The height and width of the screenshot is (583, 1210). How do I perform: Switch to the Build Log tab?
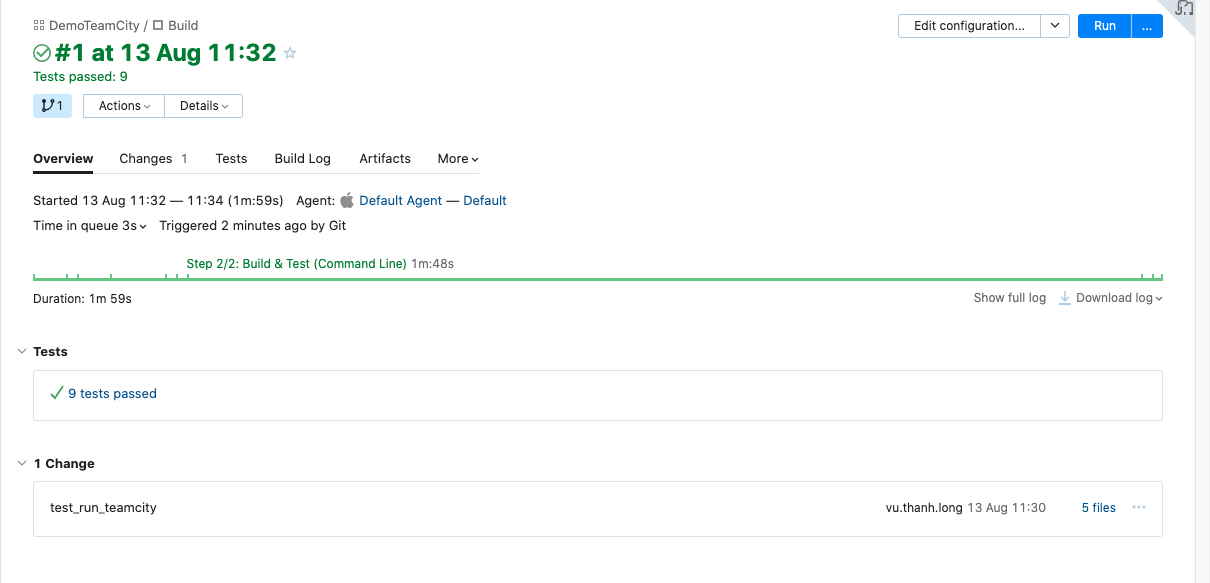tap(302, 159)
